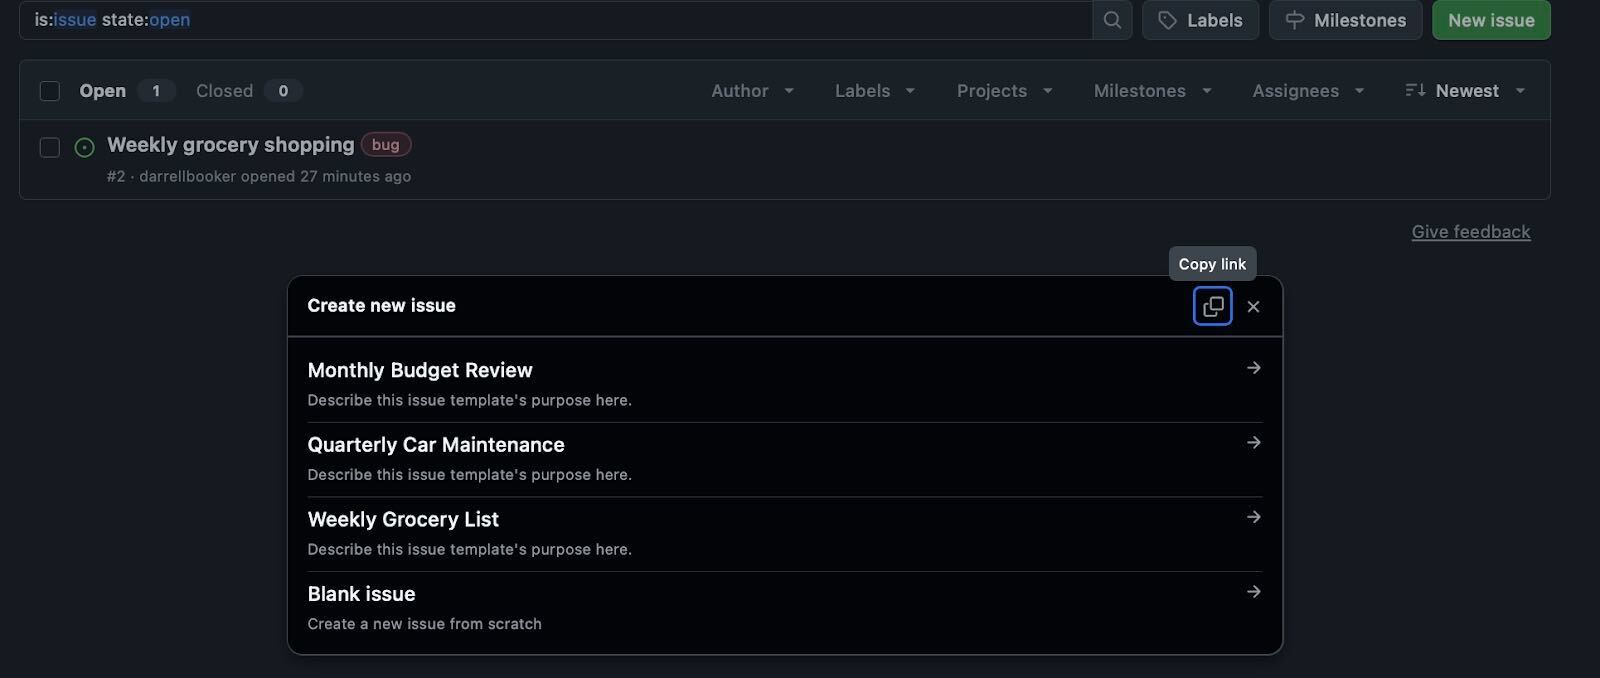The image size is (1600, 678).
Task: Click arrow icon for Weekly Grocery List
Action: click(x=1253, y=517)
